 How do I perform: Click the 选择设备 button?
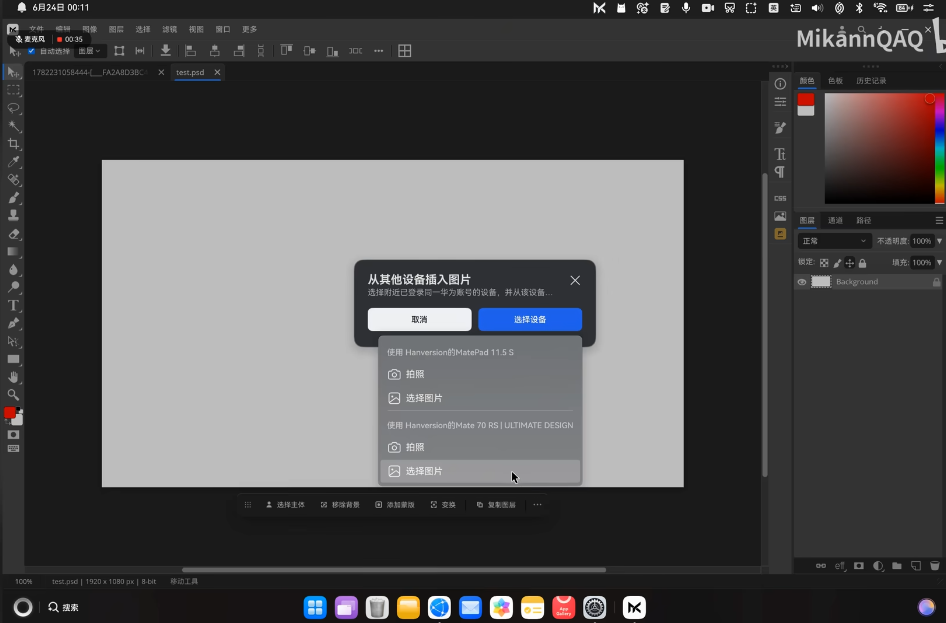[x=530, y=320]
